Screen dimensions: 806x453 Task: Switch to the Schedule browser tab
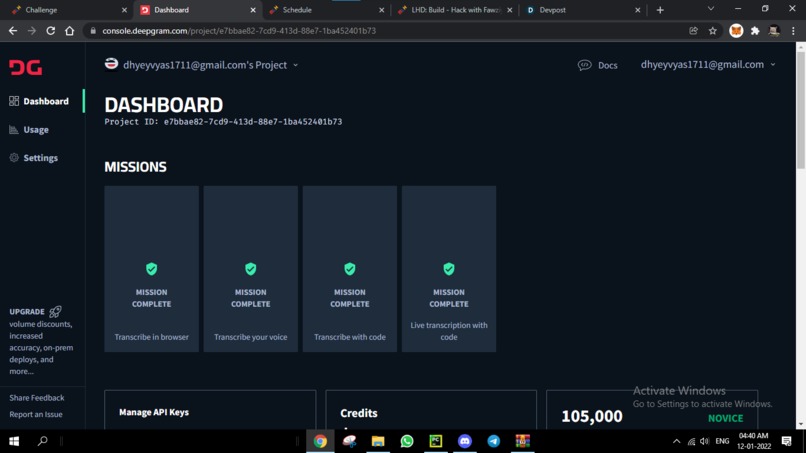tap(326, 10)
